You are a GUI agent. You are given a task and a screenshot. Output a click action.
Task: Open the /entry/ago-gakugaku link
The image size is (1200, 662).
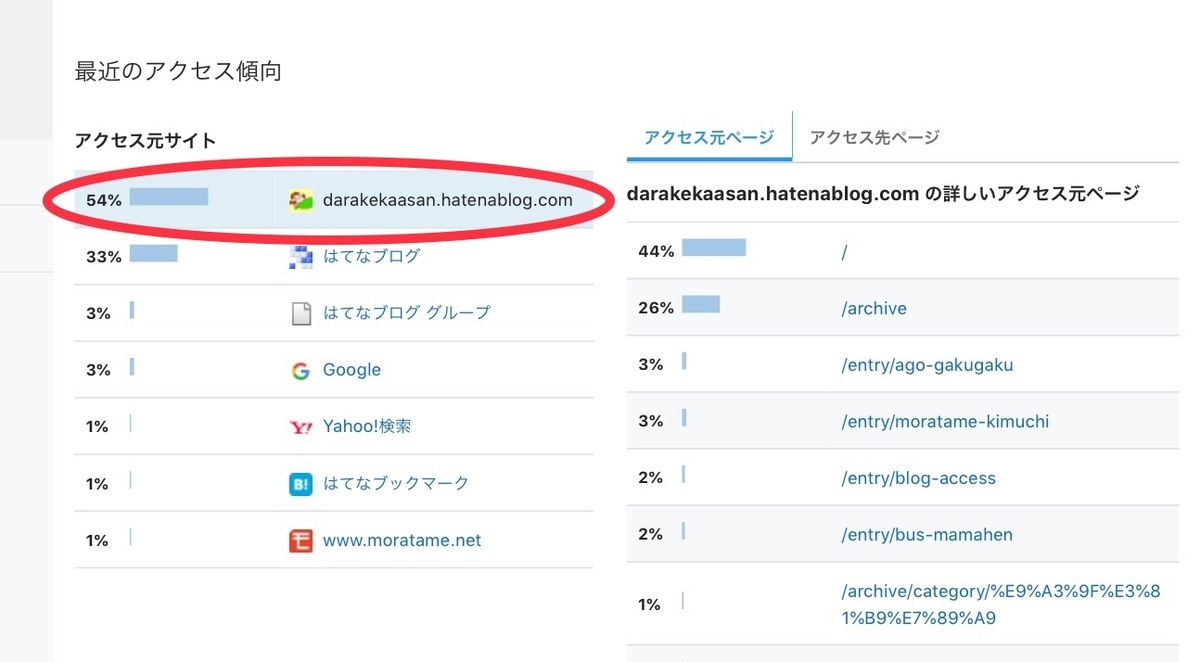click(x=927, y=365)
